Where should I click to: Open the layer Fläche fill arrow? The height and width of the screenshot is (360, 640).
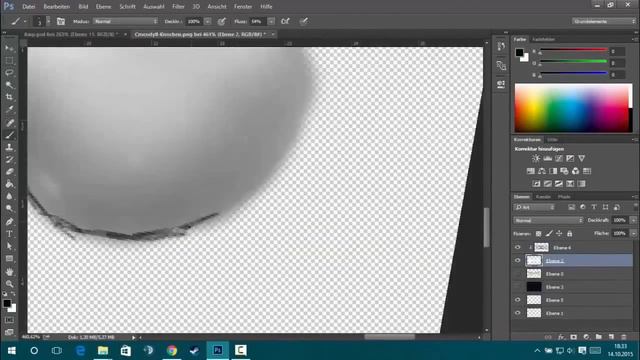pyautogui.click(x=633, y=233)
